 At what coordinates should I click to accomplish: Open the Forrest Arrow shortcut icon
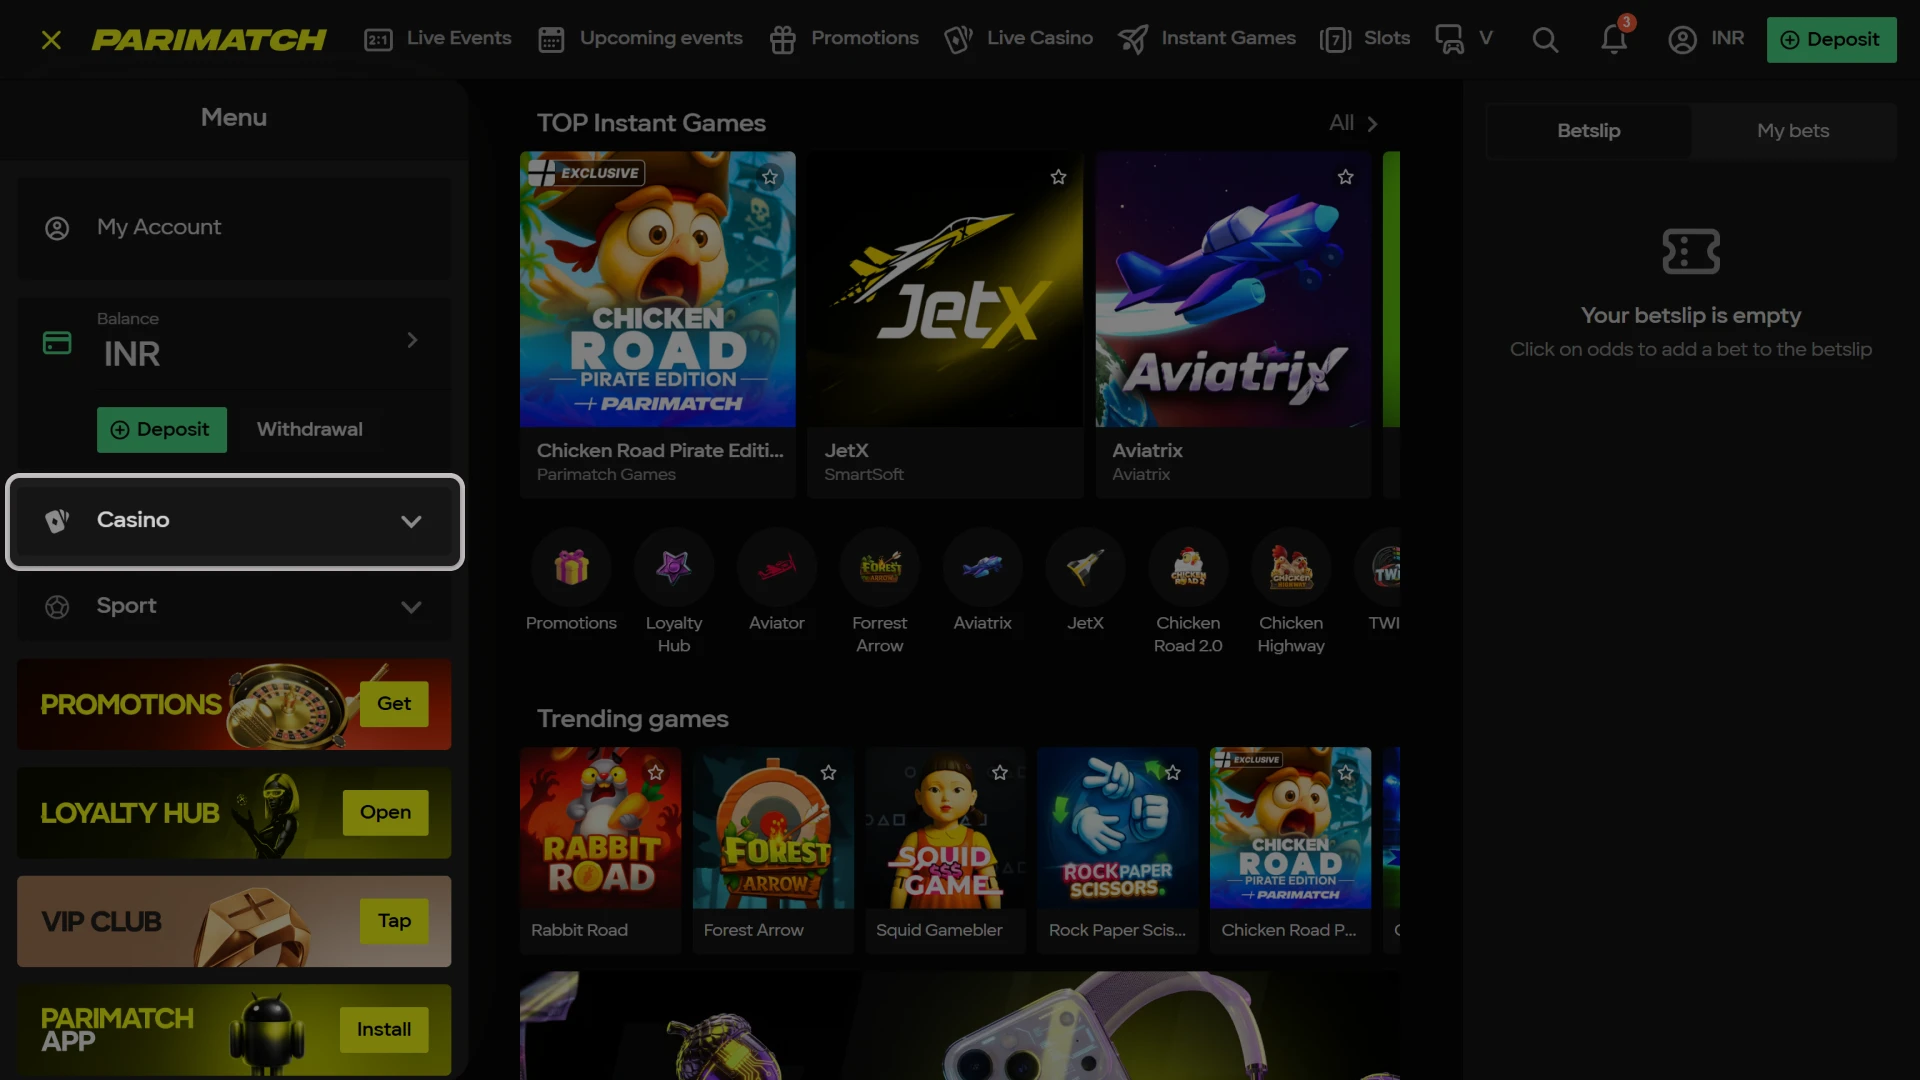(880, 567)
